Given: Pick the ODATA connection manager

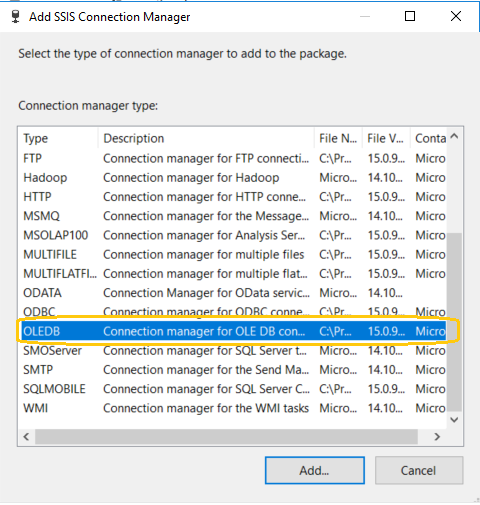Looking at the screenshot, I should pos(233,293).
